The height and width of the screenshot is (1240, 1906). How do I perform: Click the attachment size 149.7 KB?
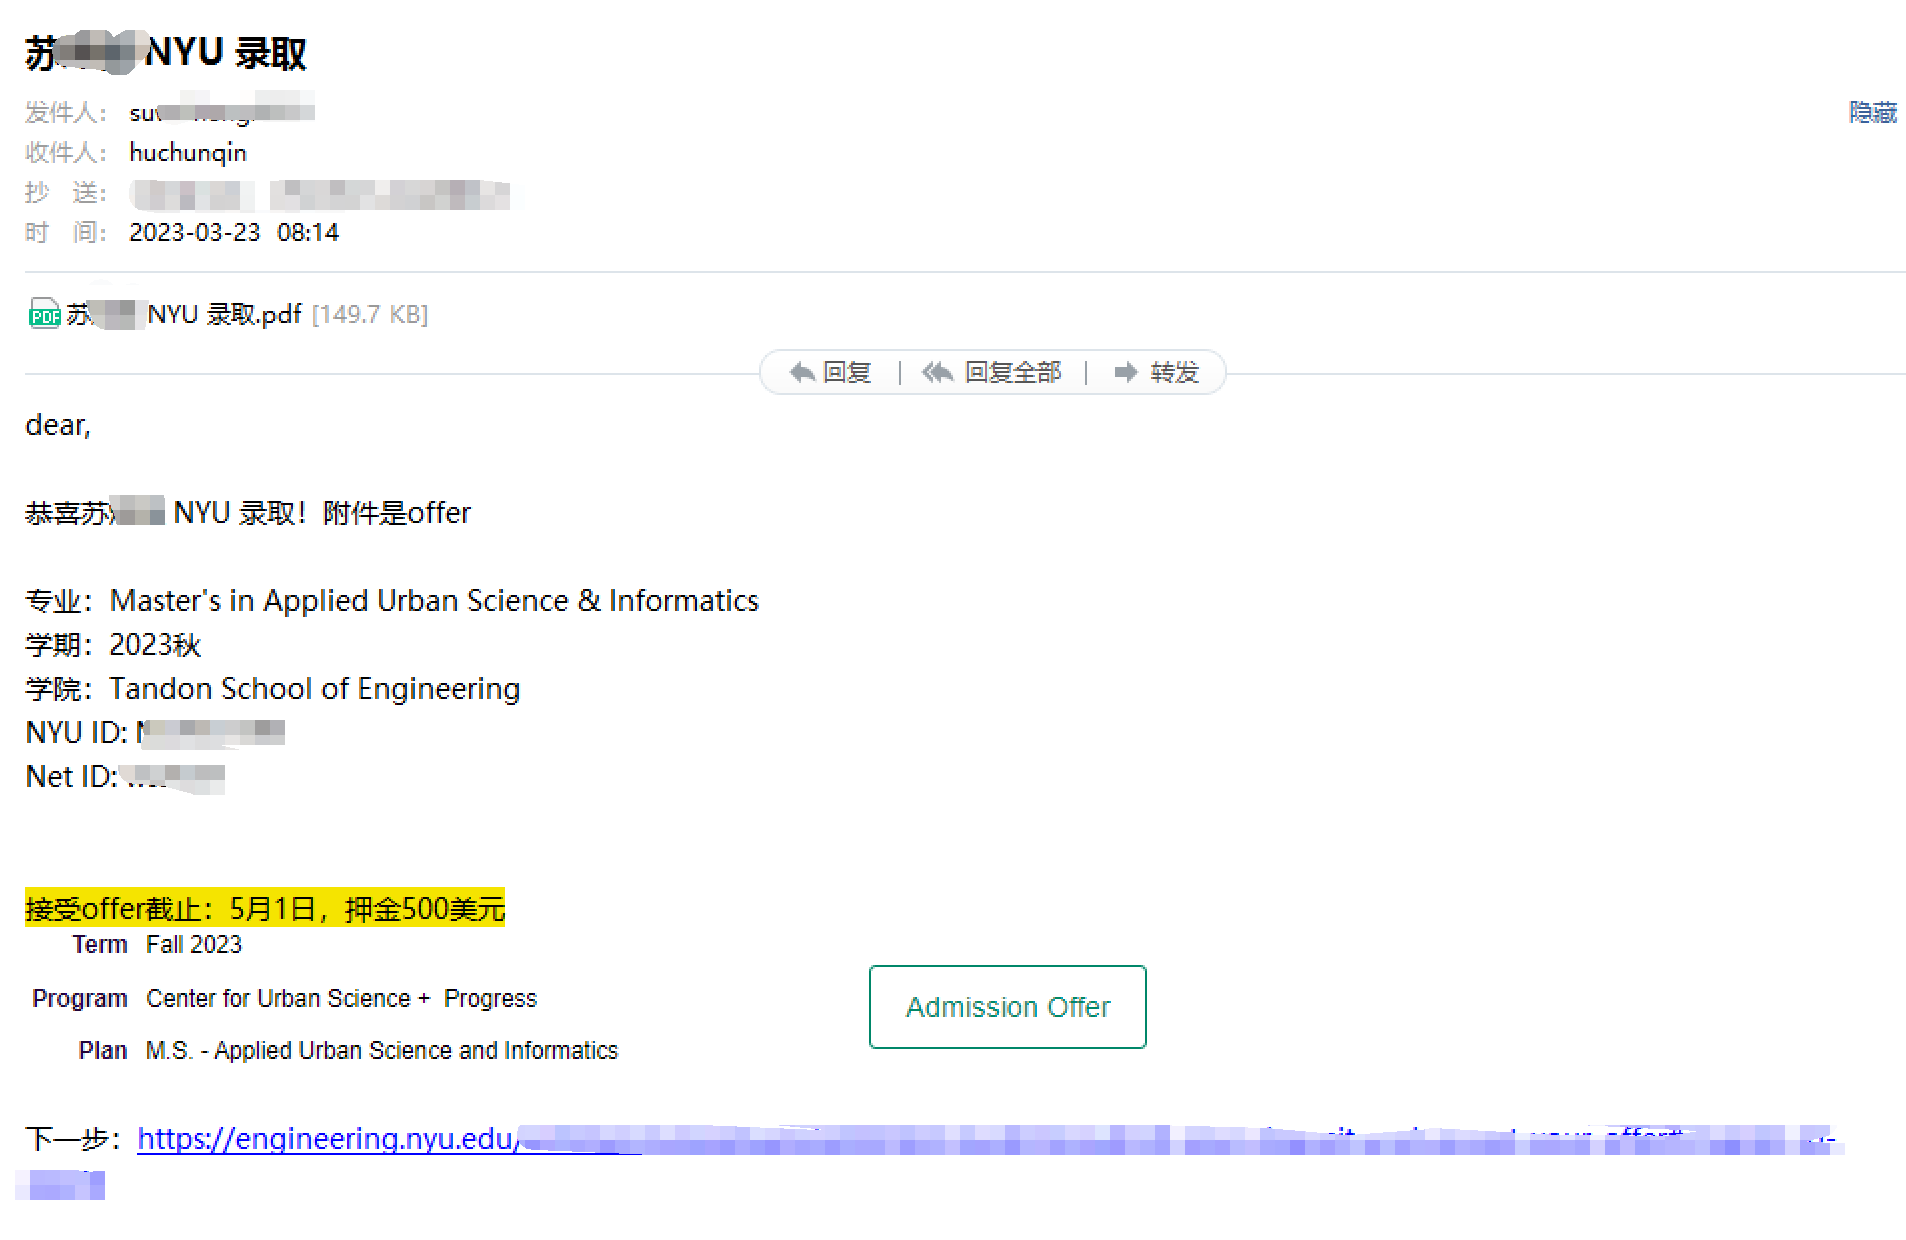(370, 314)
